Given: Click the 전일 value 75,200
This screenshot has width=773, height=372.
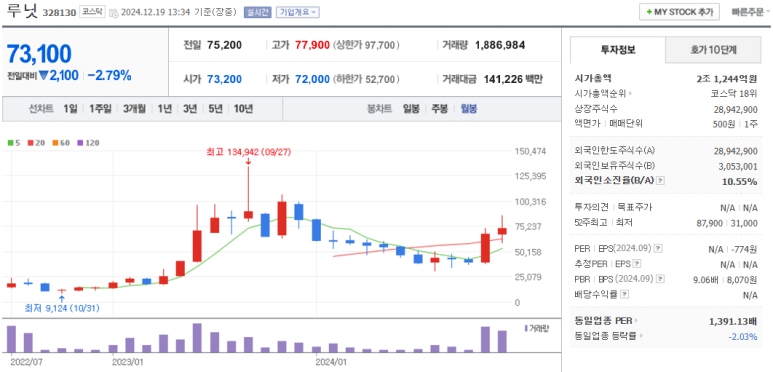Looking at the screenshot, I should pos(225,45).
